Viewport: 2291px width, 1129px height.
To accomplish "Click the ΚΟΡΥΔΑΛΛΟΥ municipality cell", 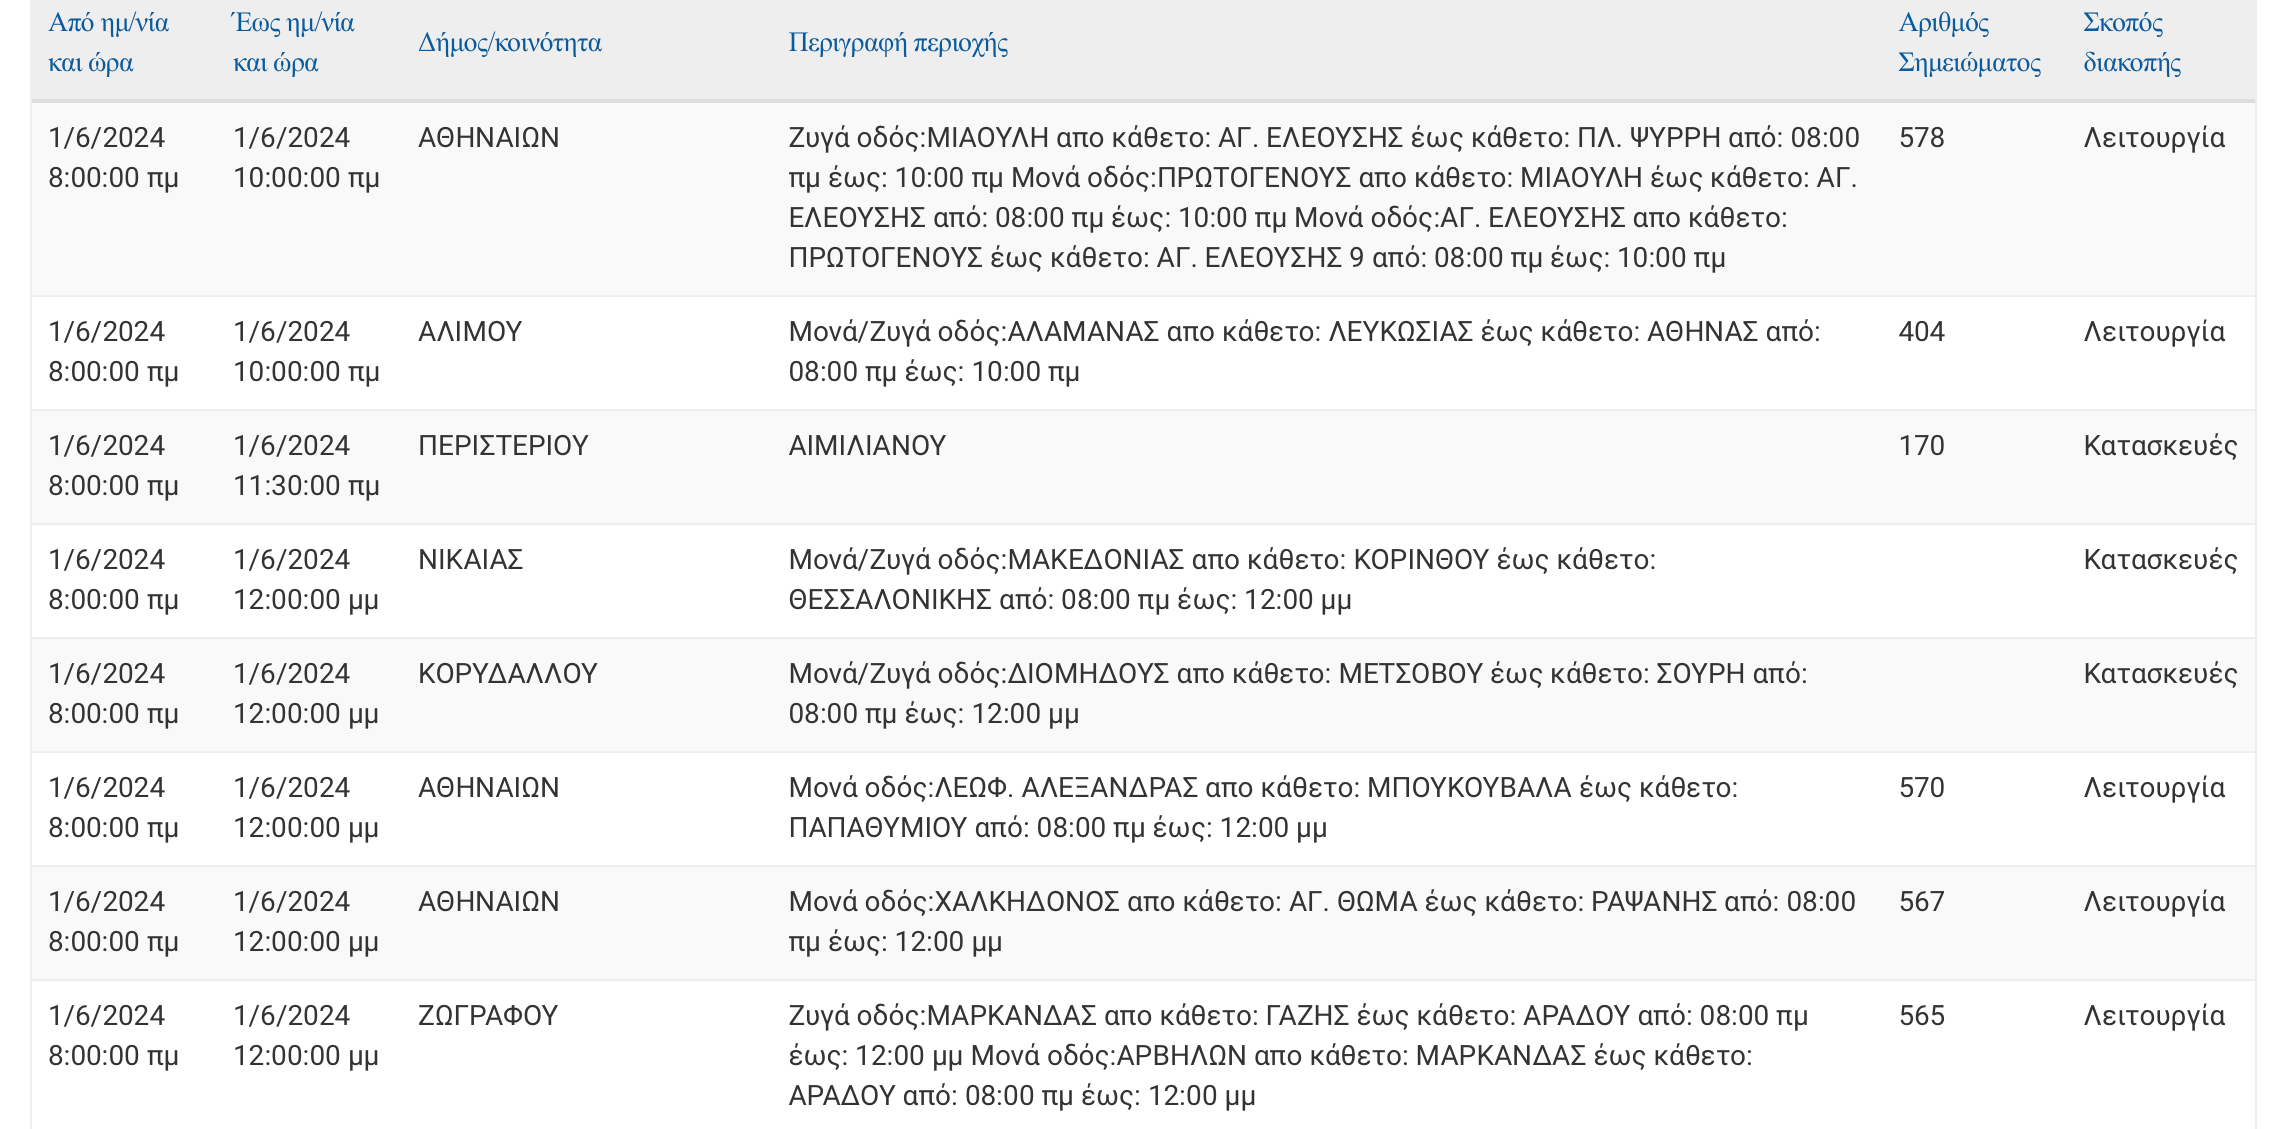I will 507,674.
